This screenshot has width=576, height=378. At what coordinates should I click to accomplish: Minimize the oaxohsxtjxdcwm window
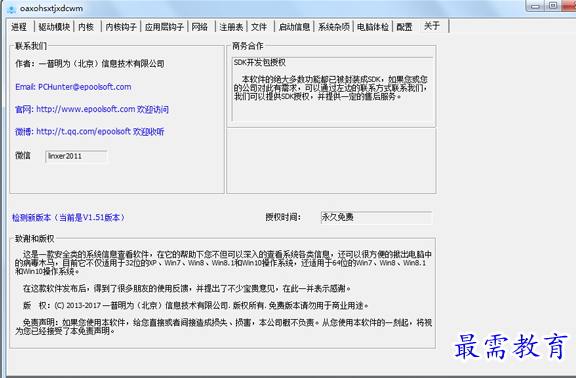coord(535,6)
